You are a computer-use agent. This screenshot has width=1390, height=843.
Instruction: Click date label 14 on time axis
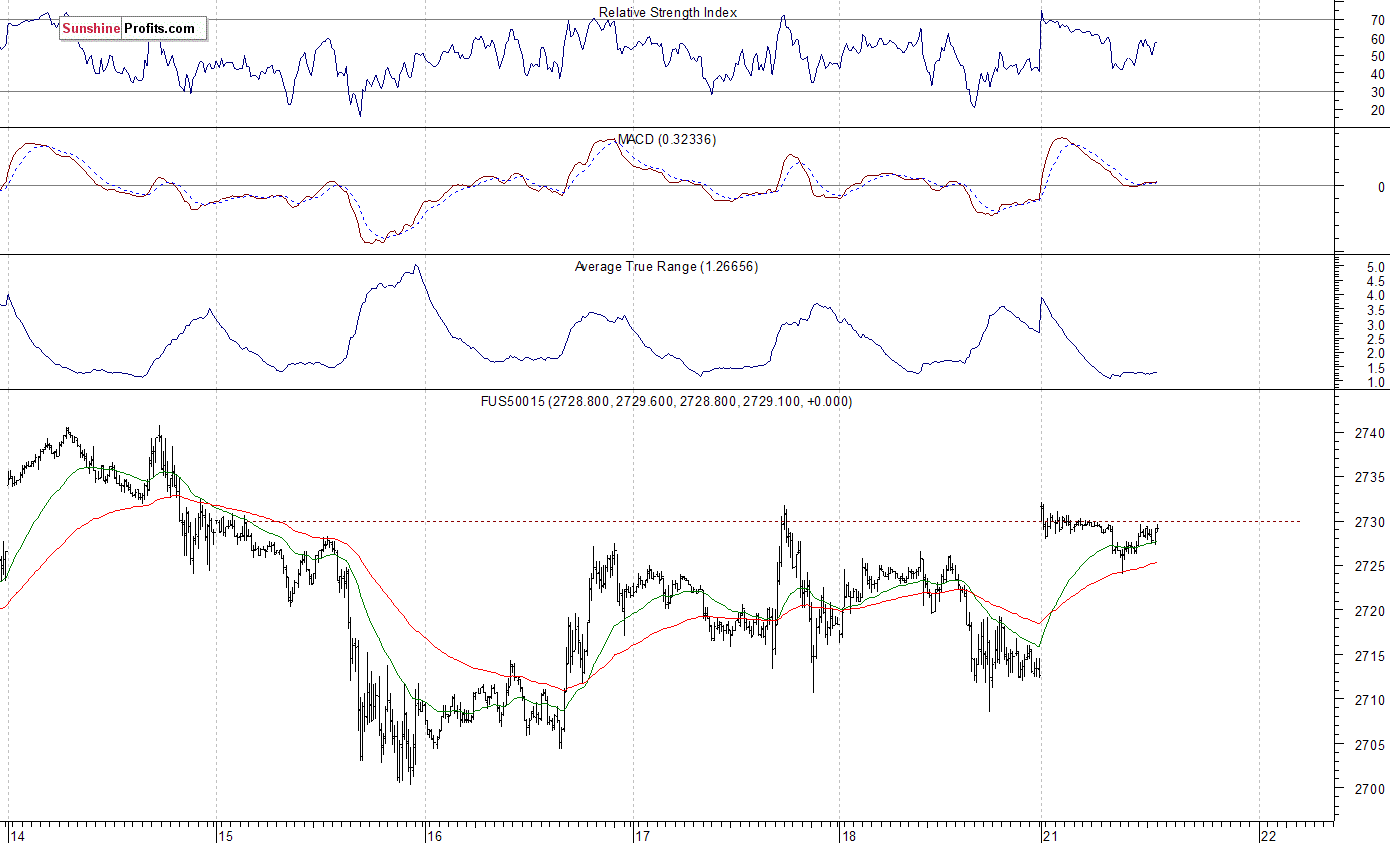pos(18,835)
